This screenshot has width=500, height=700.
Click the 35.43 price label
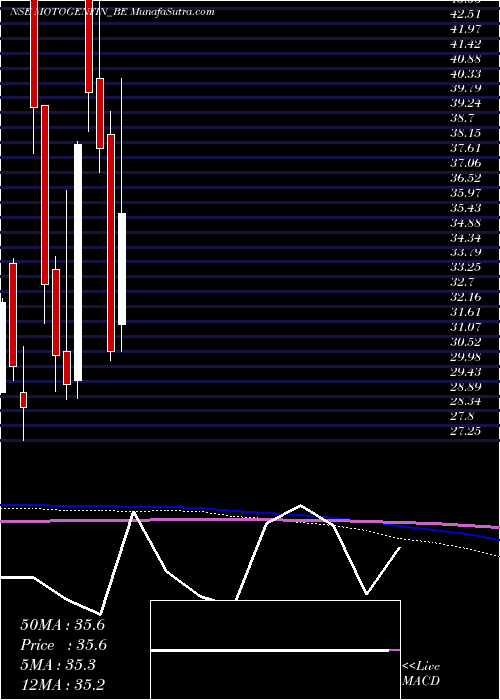tap(466, 208)
